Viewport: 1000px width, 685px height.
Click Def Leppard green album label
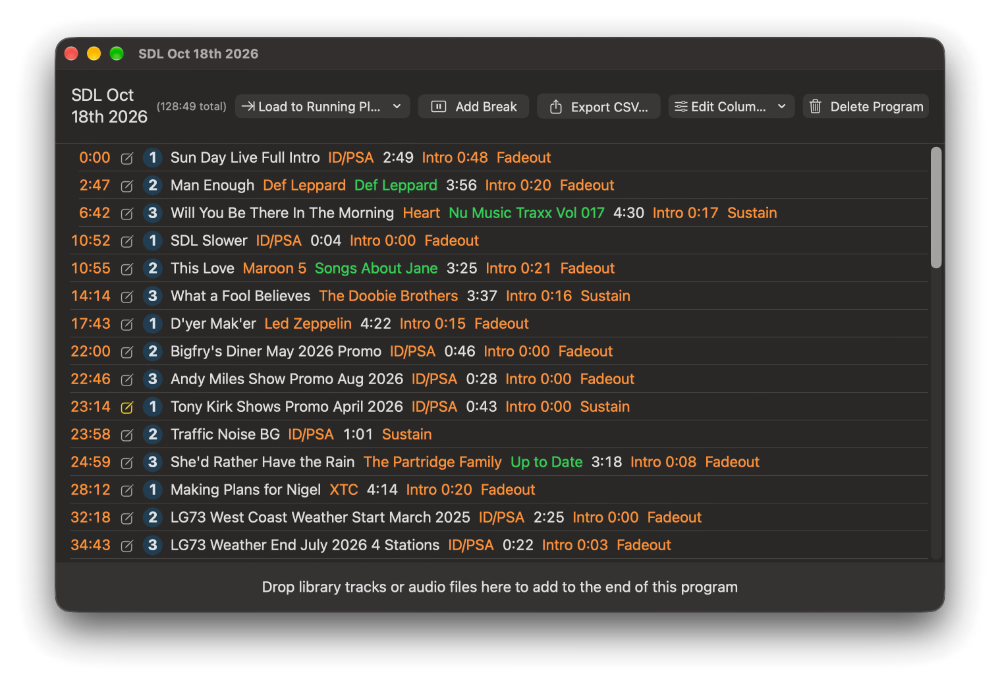[x=396, y=185]
